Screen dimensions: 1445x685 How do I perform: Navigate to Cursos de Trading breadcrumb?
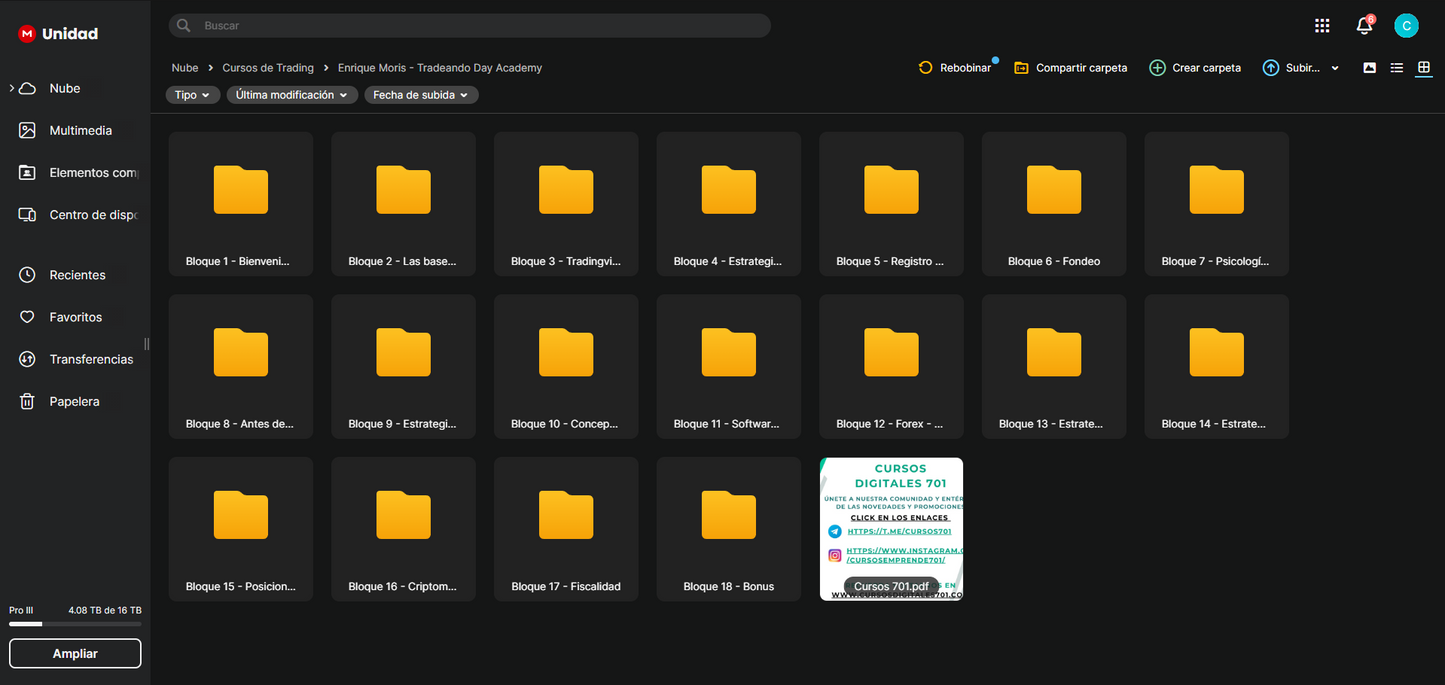click(x=268, y=68)
